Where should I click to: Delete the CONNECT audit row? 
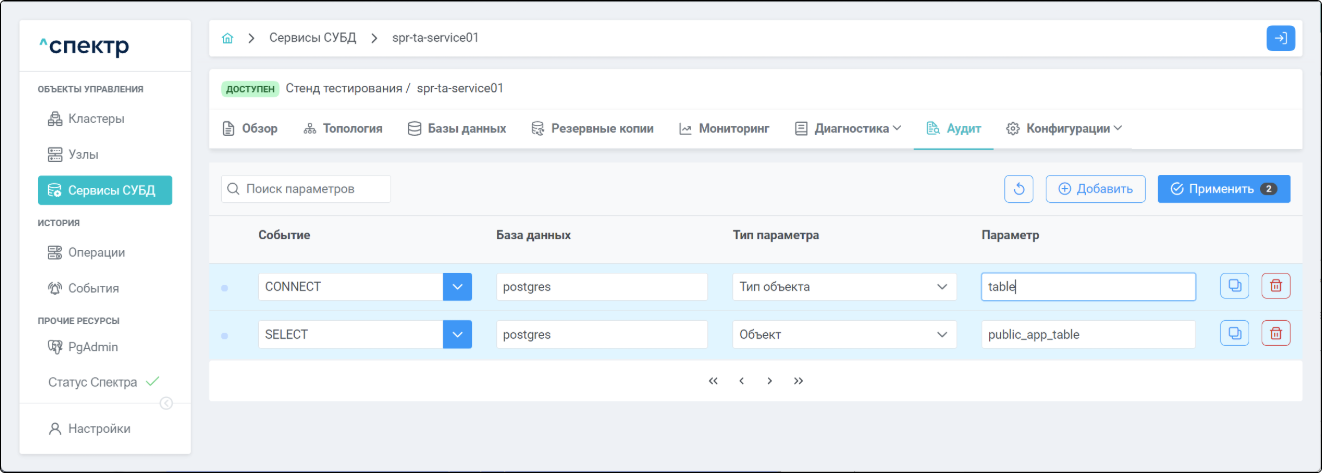(x=1275, y=286)
